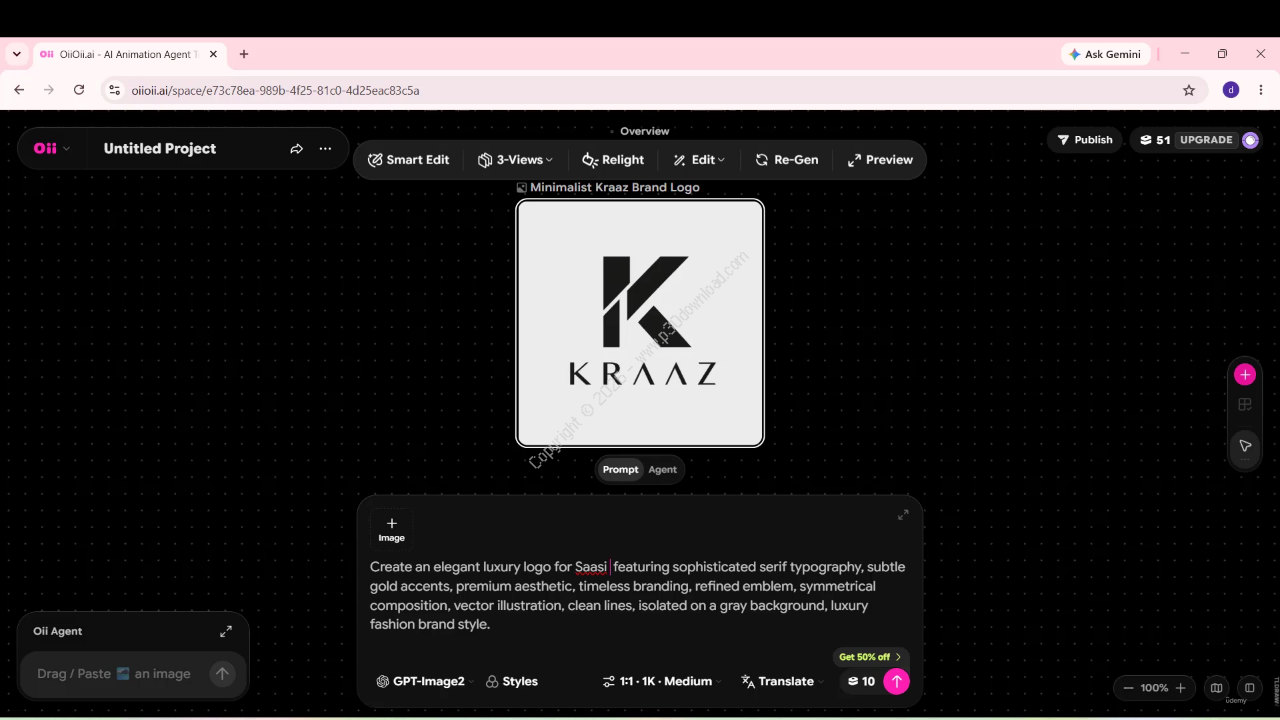Click the zoom in plus button
The height and width of the screenshot is (720, 1280).
(x=1181, y=688)
